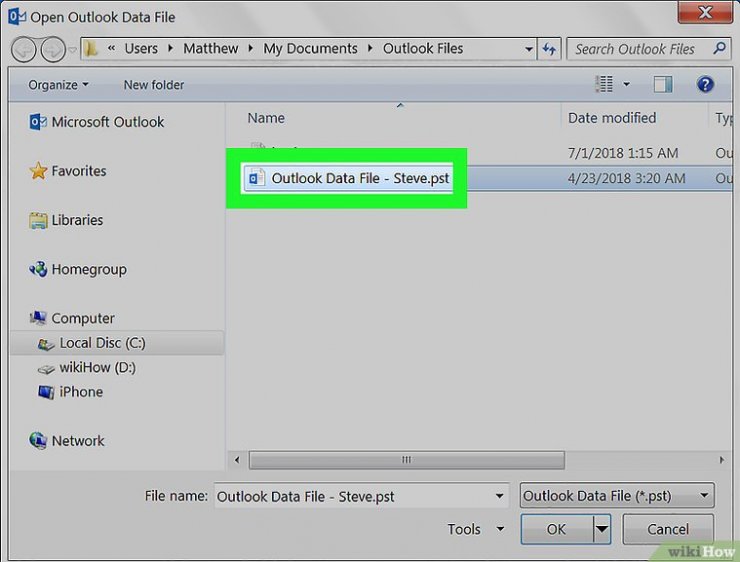Click the Cancel button

tap(668, 529)
